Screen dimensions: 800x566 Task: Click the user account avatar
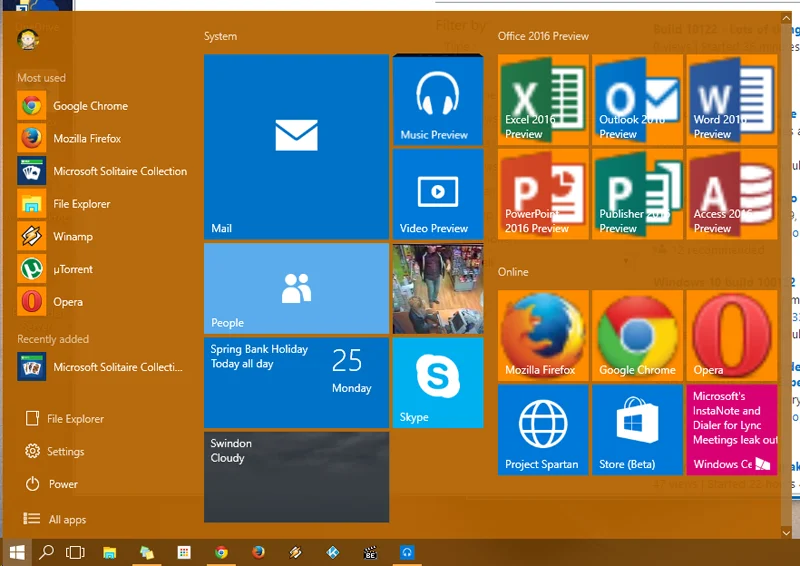tap(28, 39)
